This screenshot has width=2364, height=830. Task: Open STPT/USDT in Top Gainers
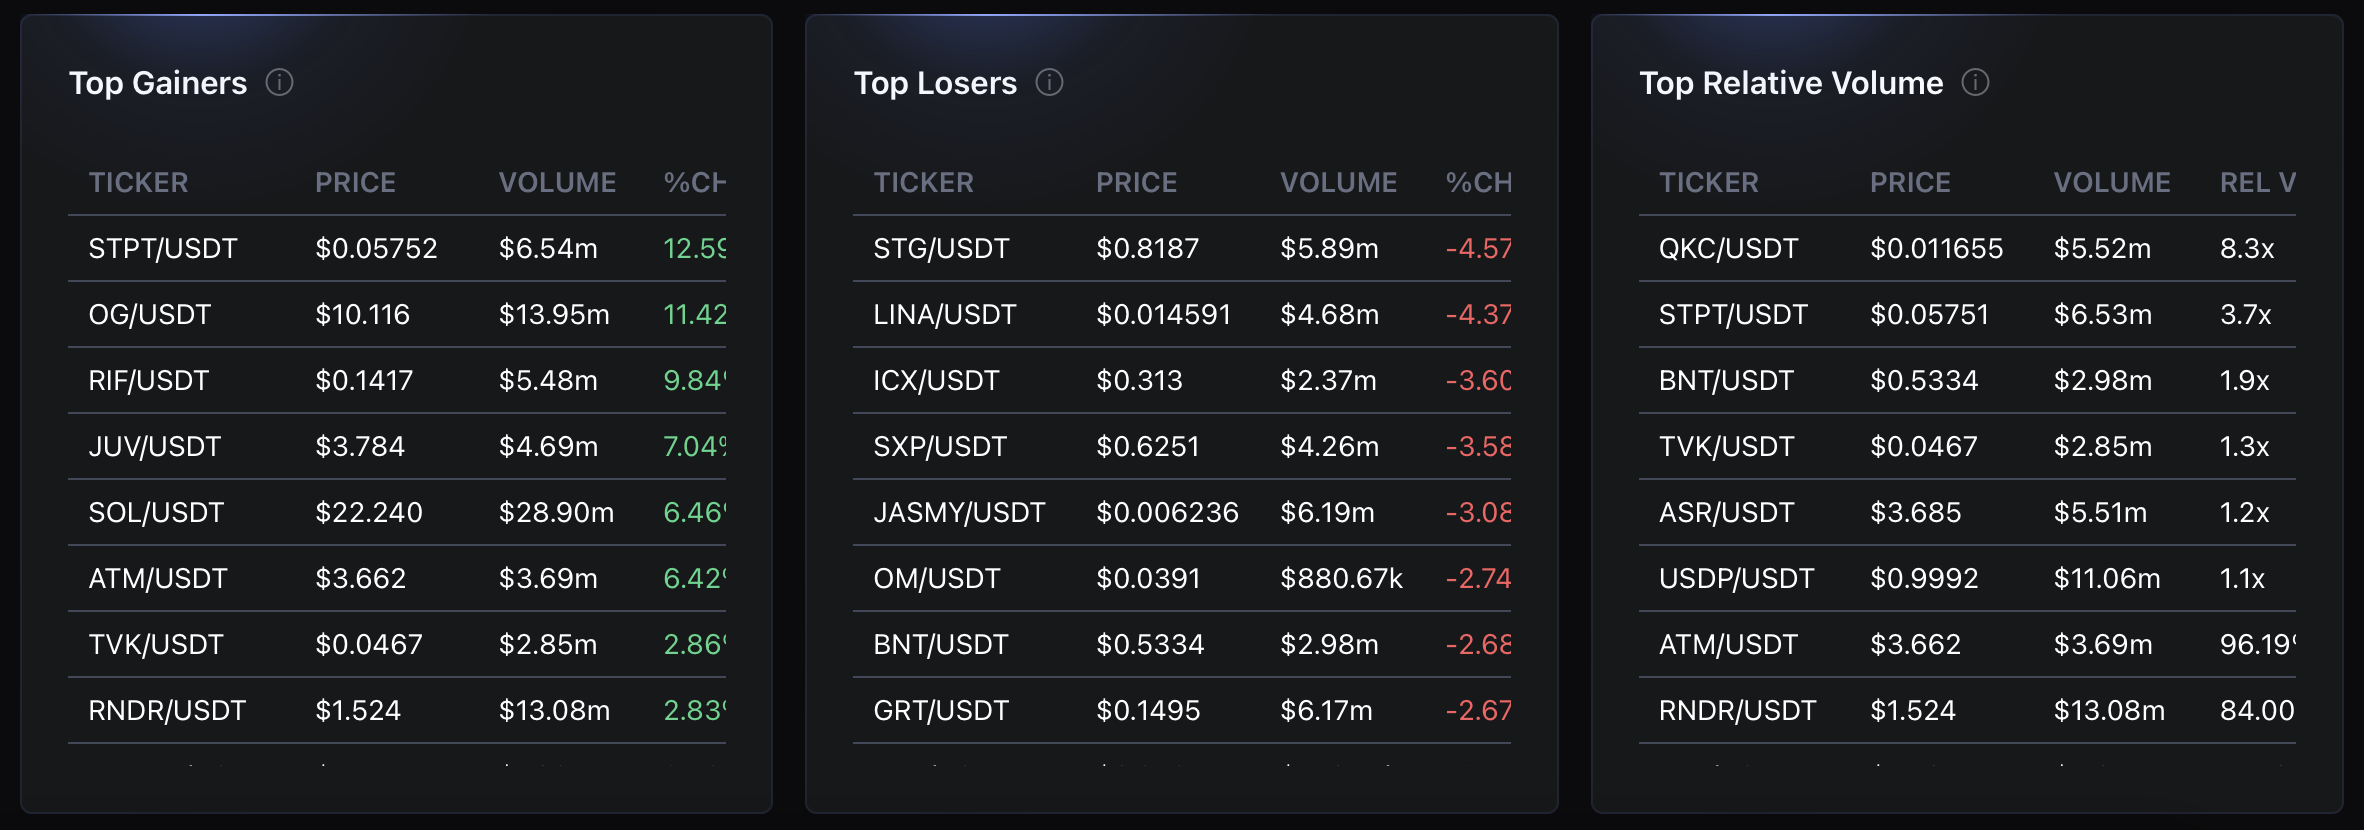click(x=163, y=249)
